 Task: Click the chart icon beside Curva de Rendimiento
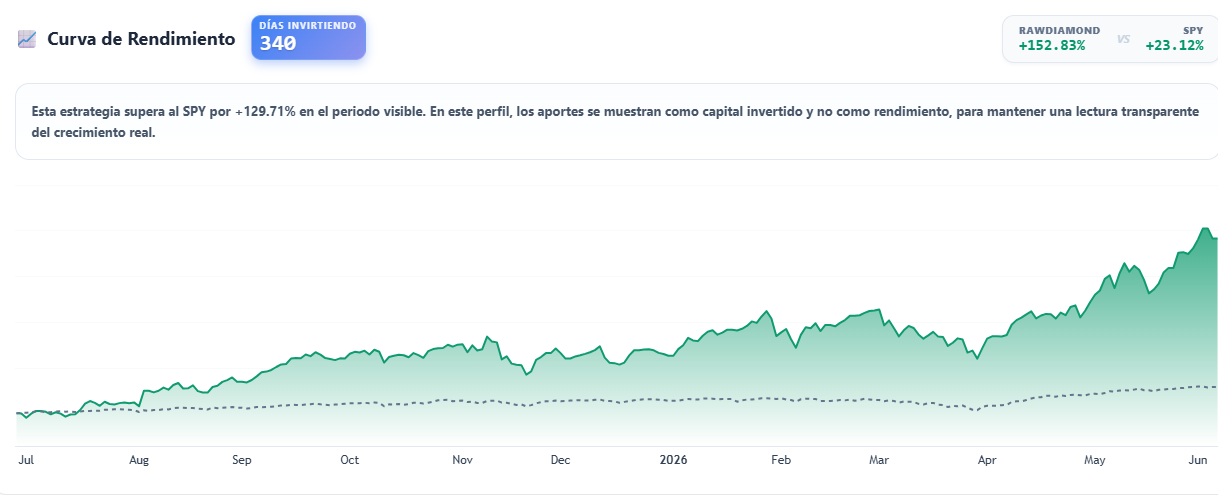(x=27, y=39)
